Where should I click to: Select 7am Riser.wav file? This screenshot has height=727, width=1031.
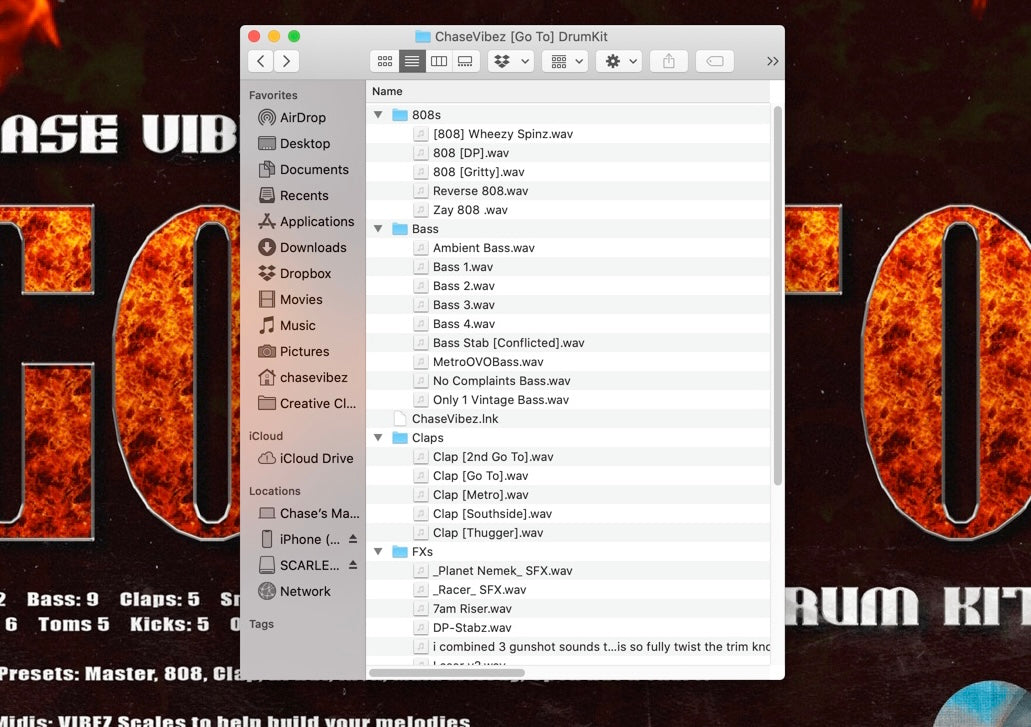[568, 609]
